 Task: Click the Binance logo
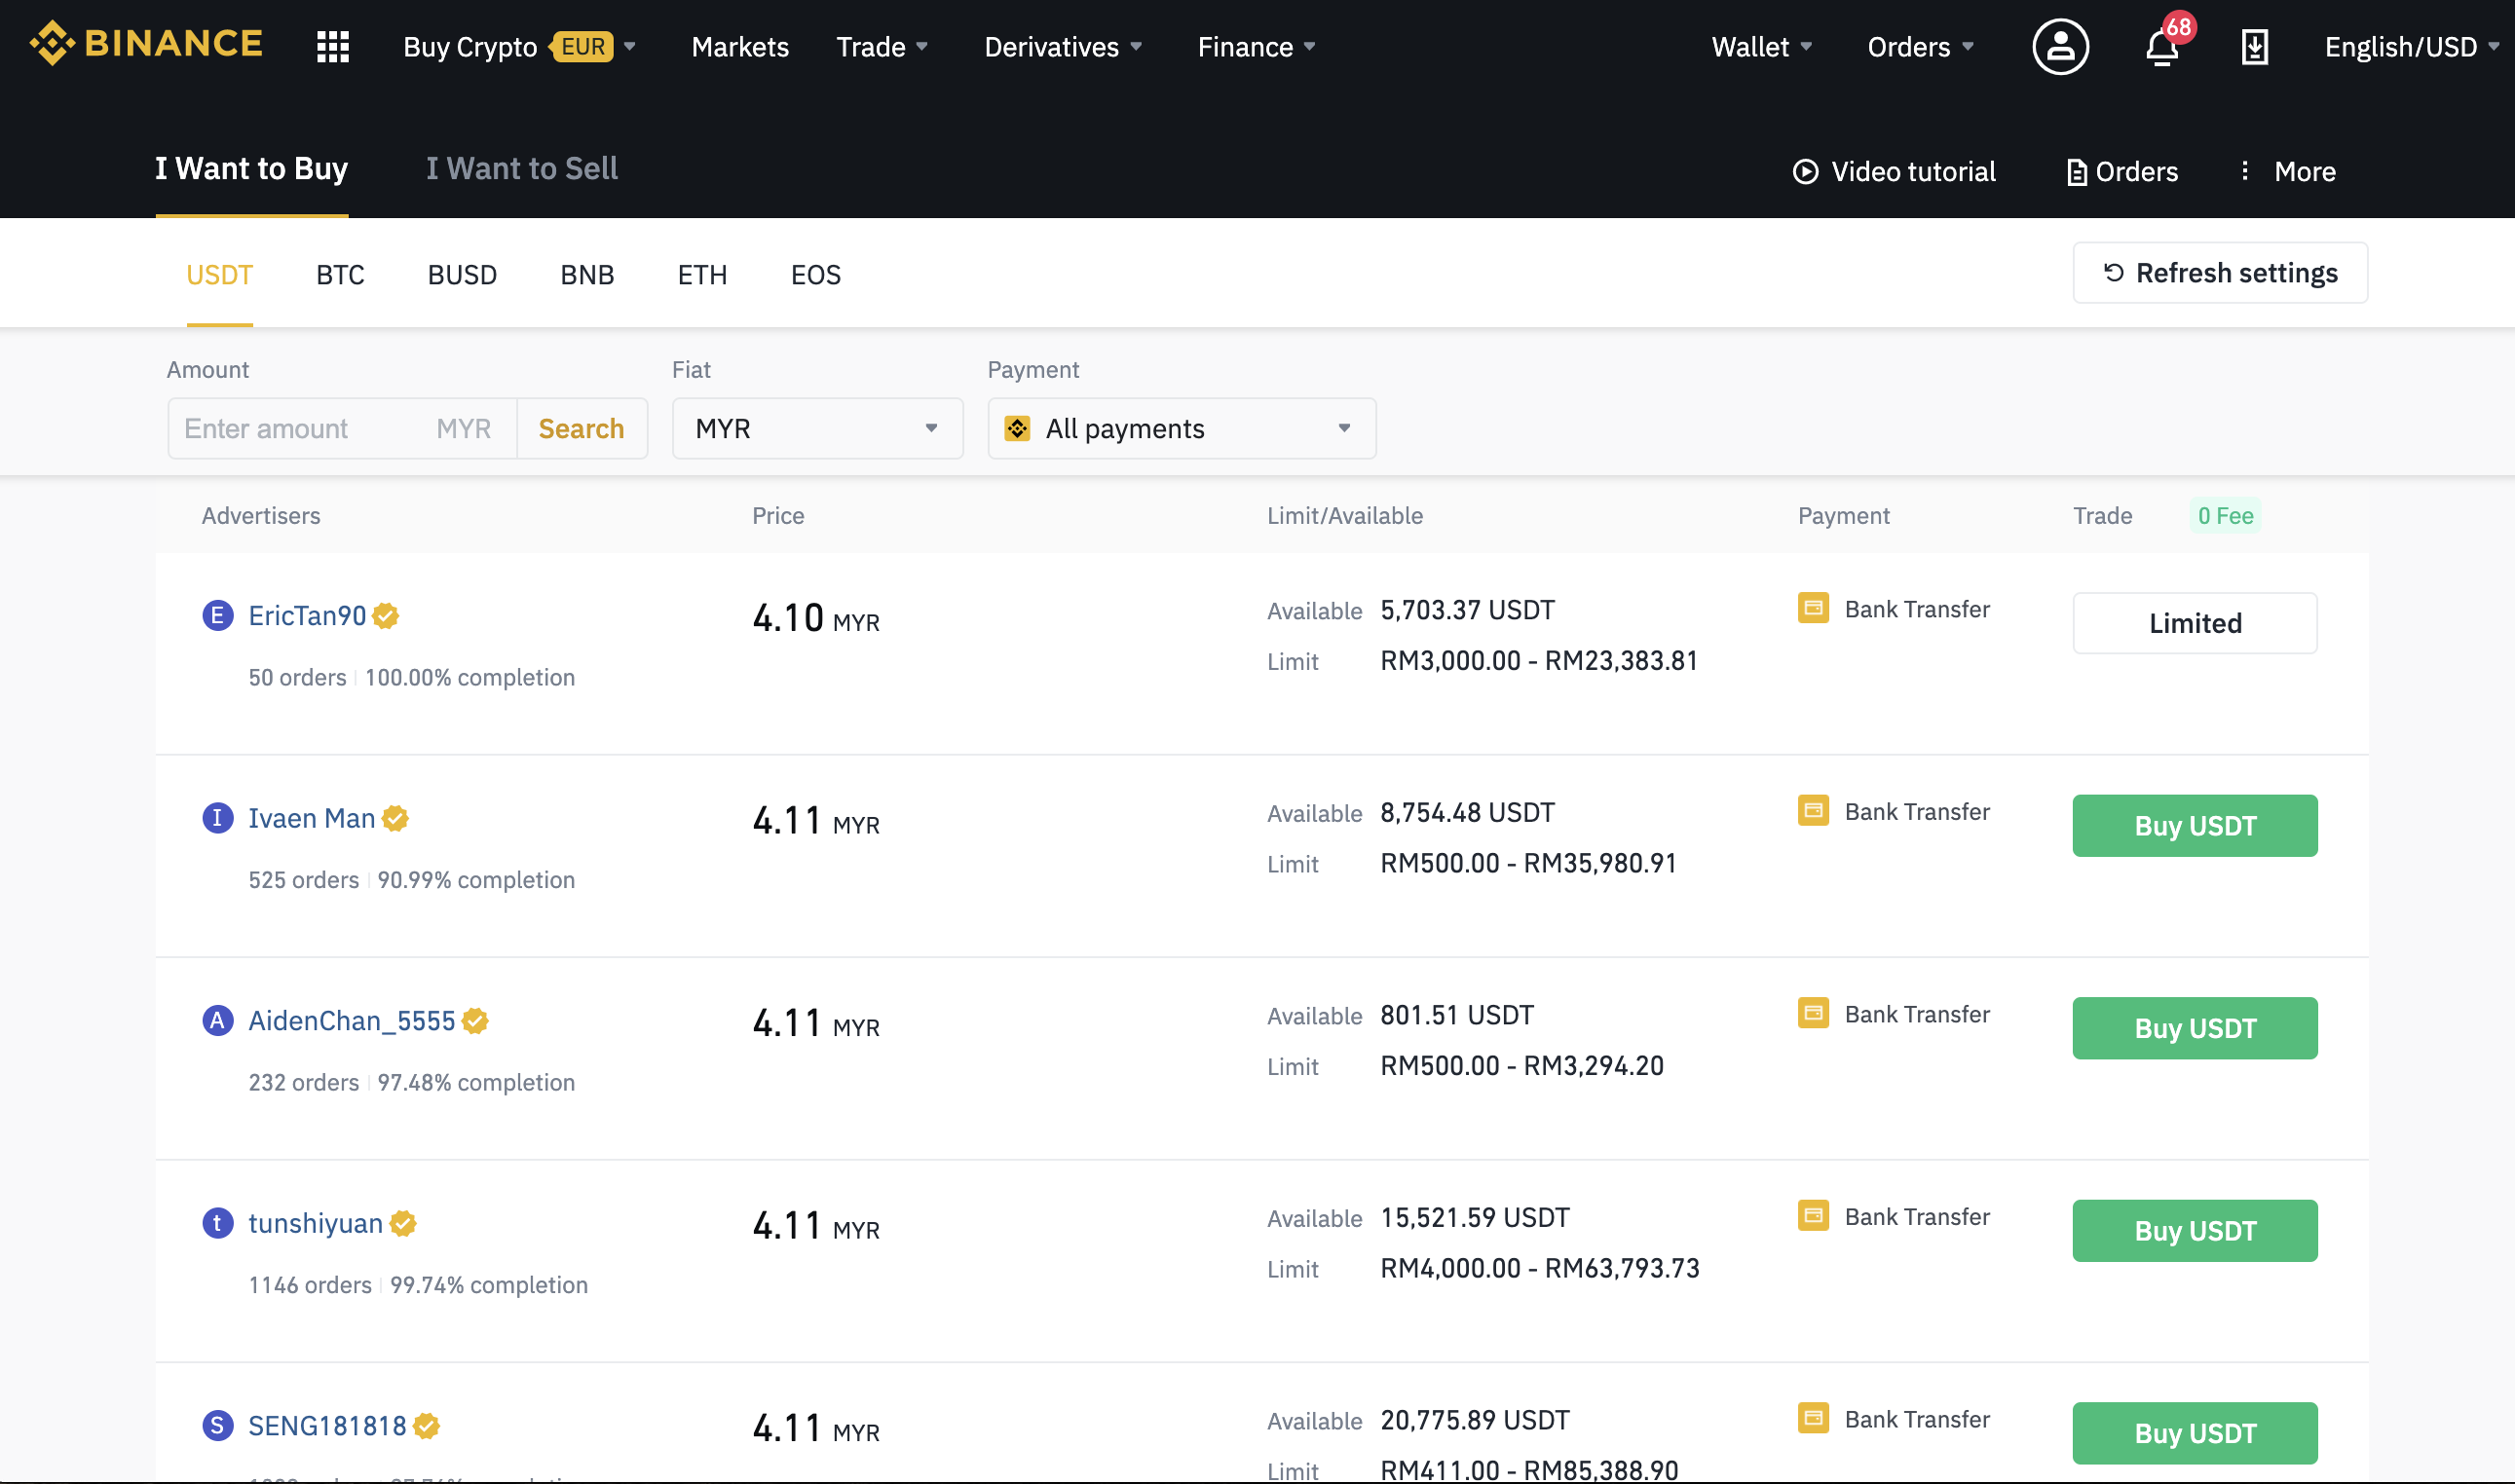point(146,44)
